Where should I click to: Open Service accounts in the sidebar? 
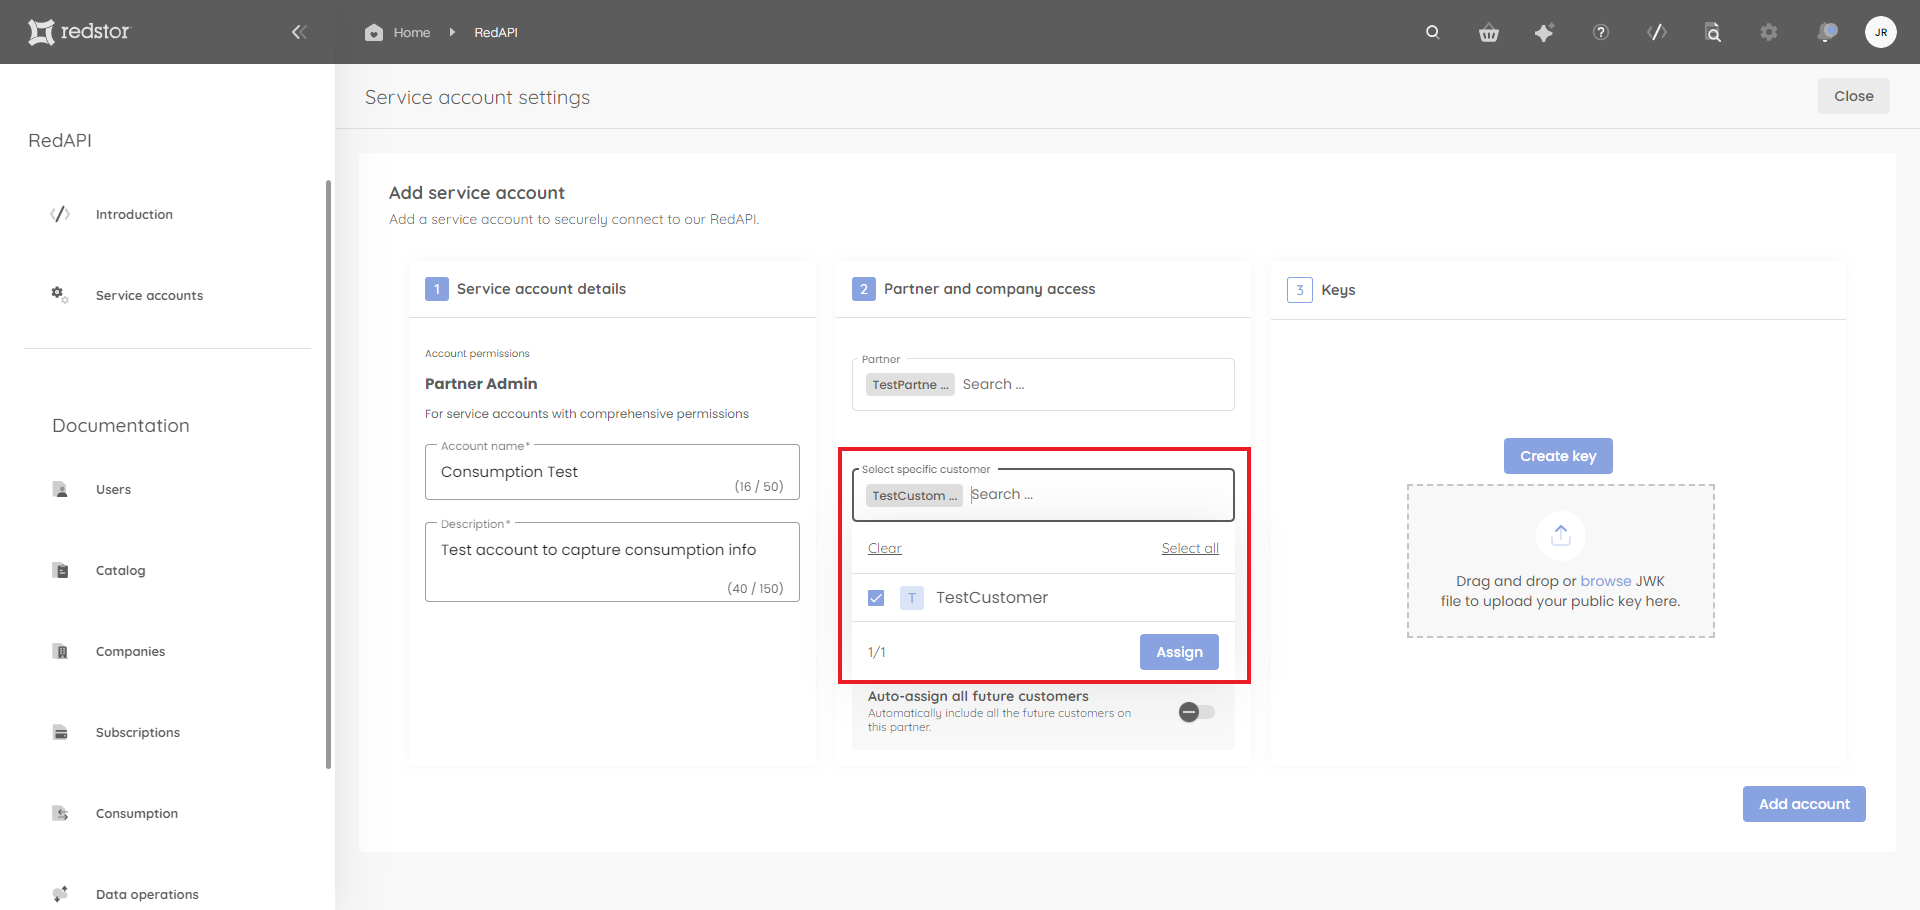click(149, 295)
